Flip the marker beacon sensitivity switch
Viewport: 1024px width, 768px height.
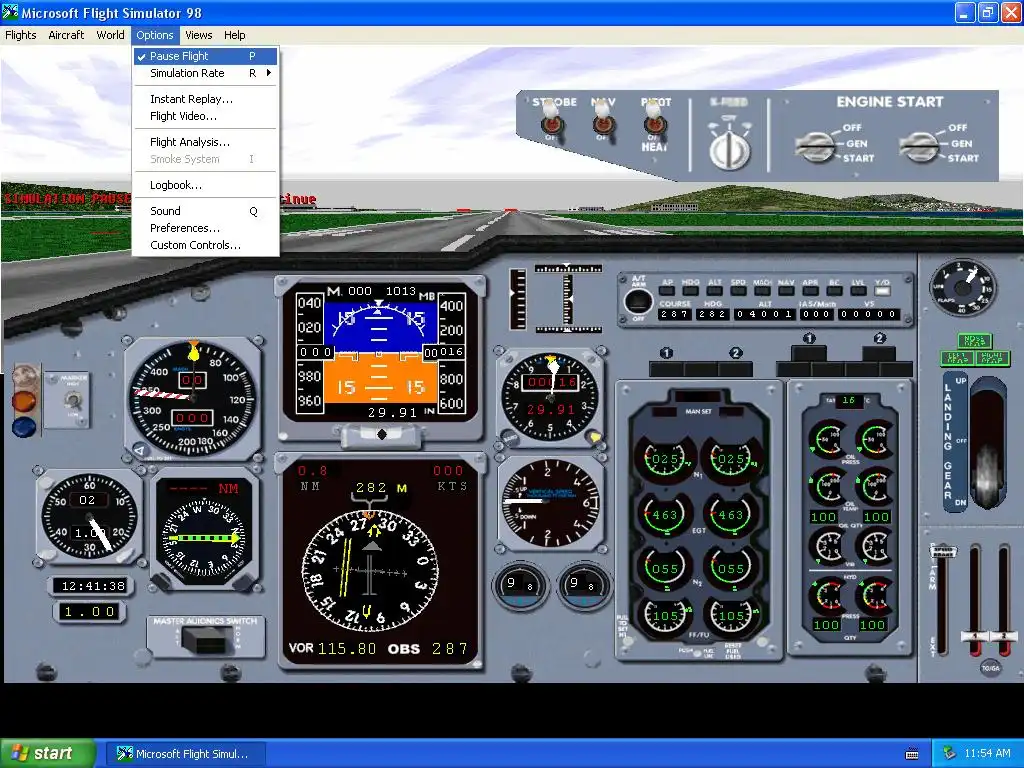coord(72,399)
